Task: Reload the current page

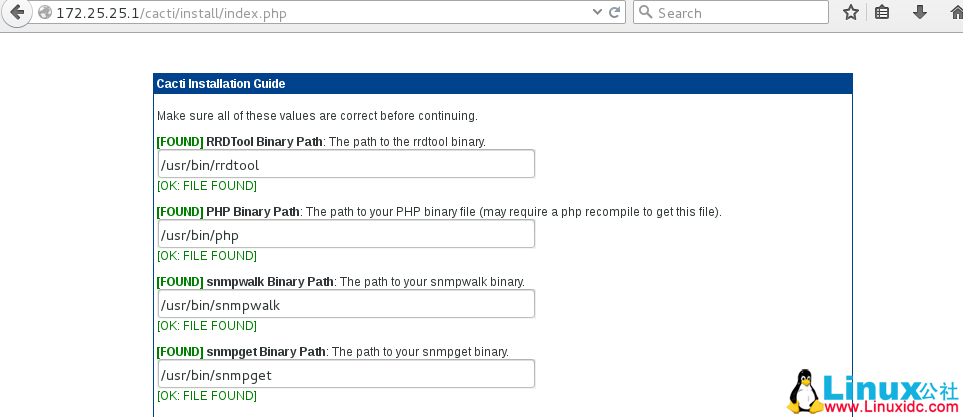Action: tap(616, 13)
